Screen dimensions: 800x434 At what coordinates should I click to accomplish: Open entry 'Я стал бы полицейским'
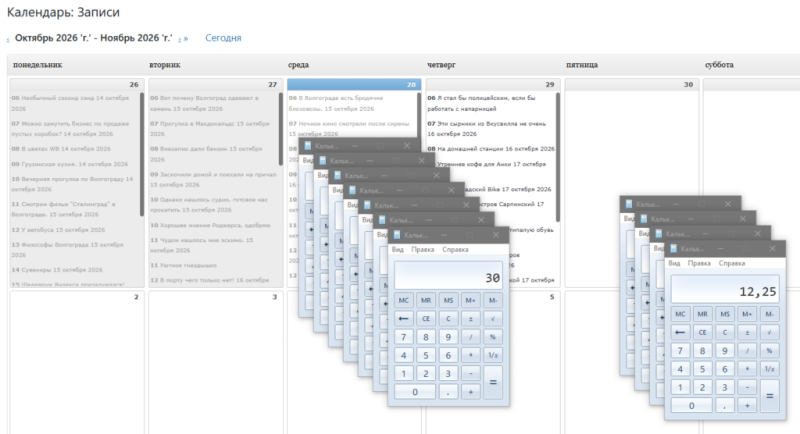click(481, 103)
